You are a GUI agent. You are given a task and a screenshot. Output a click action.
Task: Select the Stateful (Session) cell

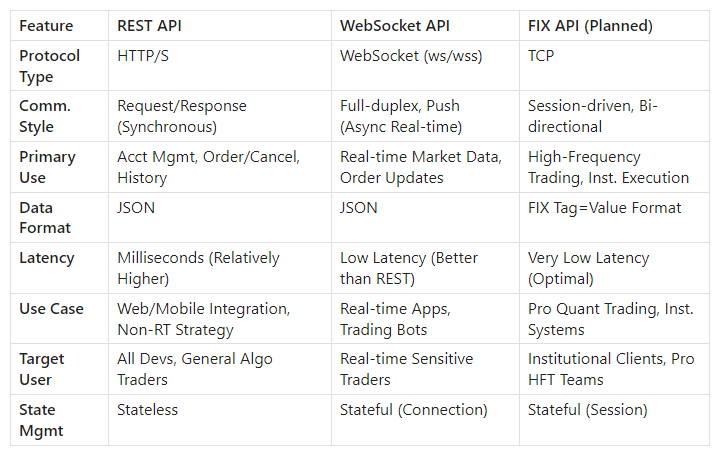(614, 420)
